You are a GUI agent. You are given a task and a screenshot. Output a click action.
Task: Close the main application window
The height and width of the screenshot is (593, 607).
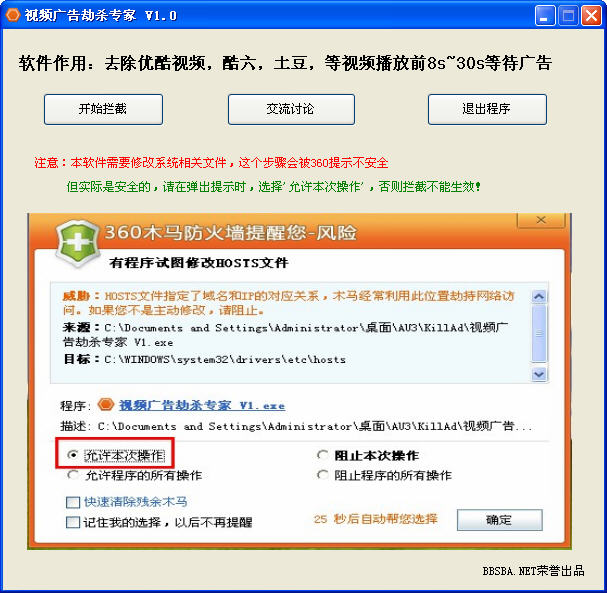(591, 16)
